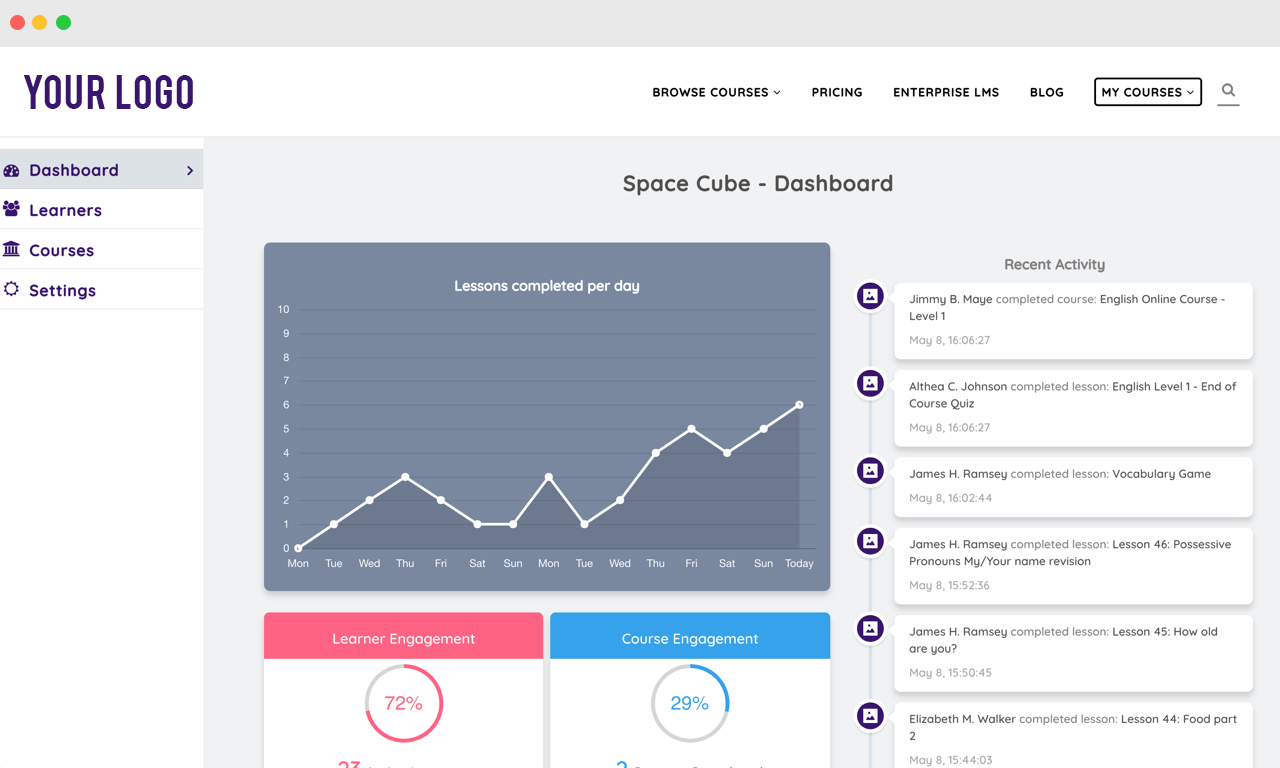Click the Today data point on chart
Viewport: 1280px width, 768px height.
click(x=799, y=405)
